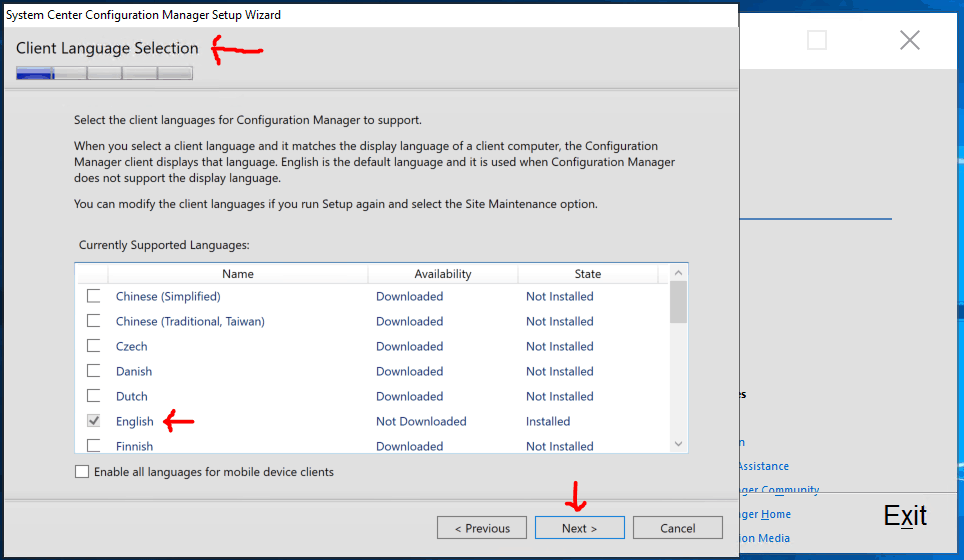Image resolution: width=964 pixels, height=560 pixels.
Task: Select the 'Chinese (Simplified)' row name
Action: [168, 296]
